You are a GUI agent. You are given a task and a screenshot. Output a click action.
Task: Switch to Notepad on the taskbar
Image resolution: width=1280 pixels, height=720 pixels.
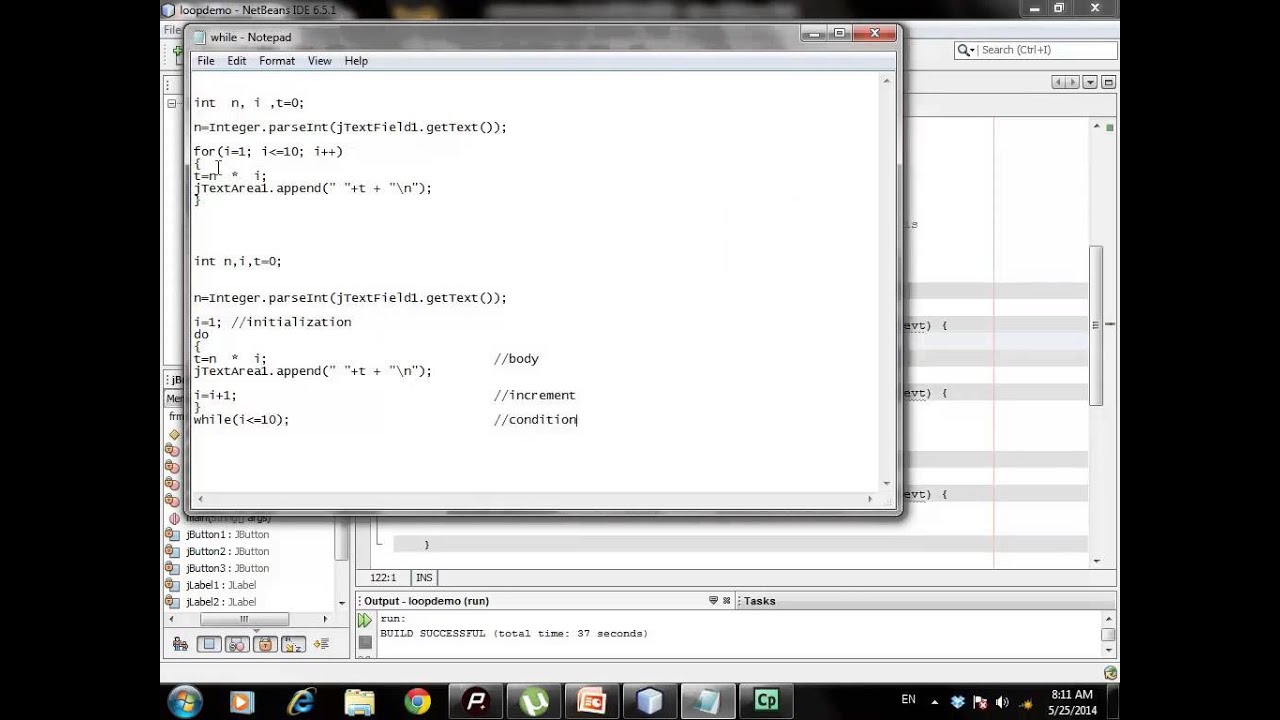point(708,702)
